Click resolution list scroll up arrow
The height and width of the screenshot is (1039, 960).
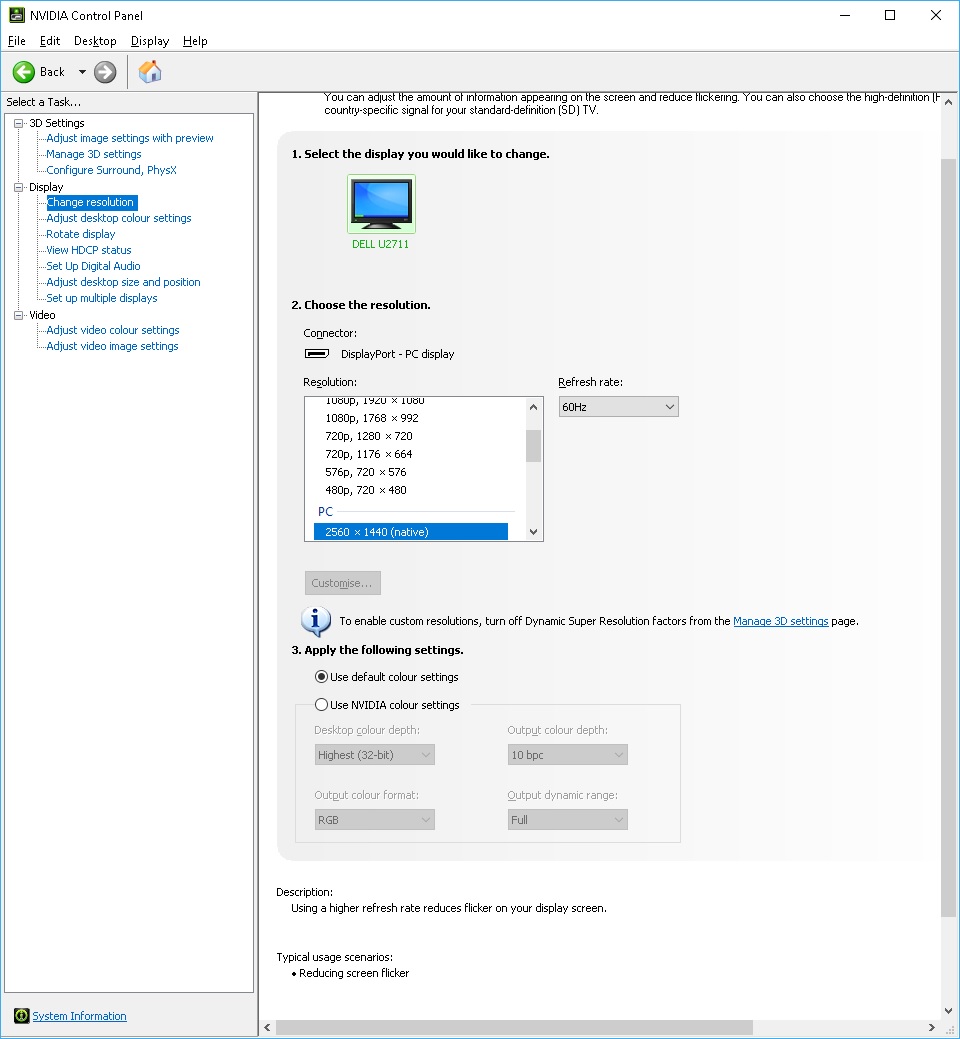533,407
